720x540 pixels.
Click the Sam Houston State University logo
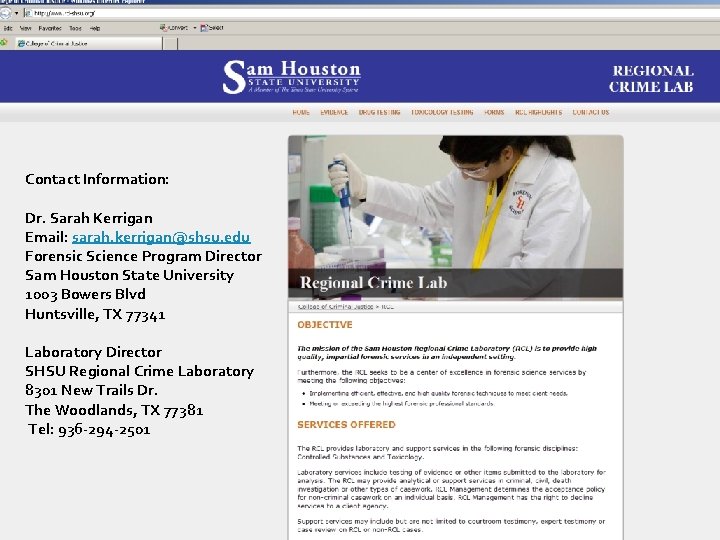(292, 77)
